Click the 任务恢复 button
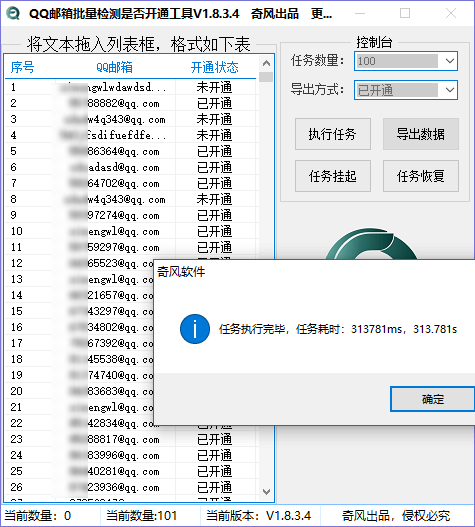 click(x=421, y=176)
